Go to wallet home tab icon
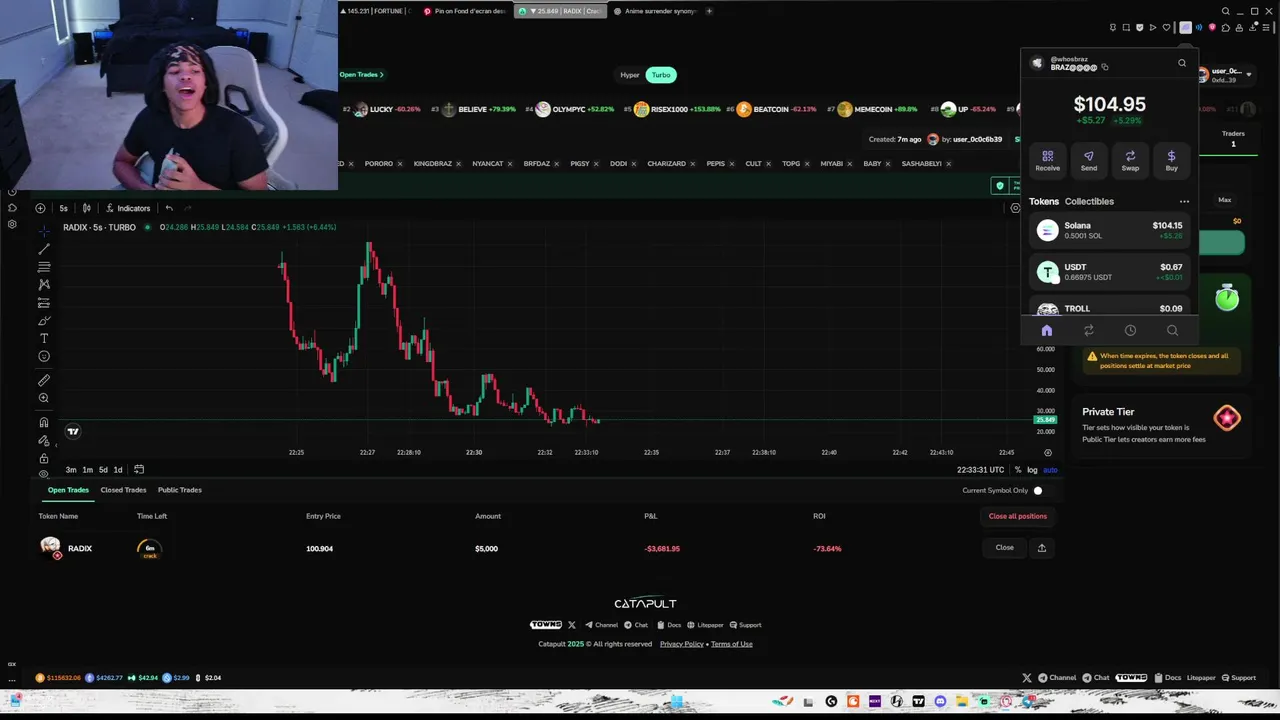The image size is (1280, 720). point(1047,331)
